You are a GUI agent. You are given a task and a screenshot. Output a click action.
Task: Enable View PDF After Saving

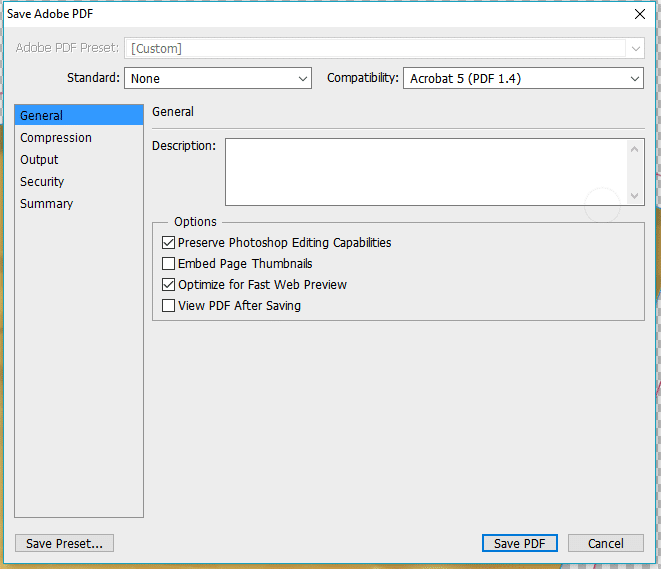pos(168,306)
